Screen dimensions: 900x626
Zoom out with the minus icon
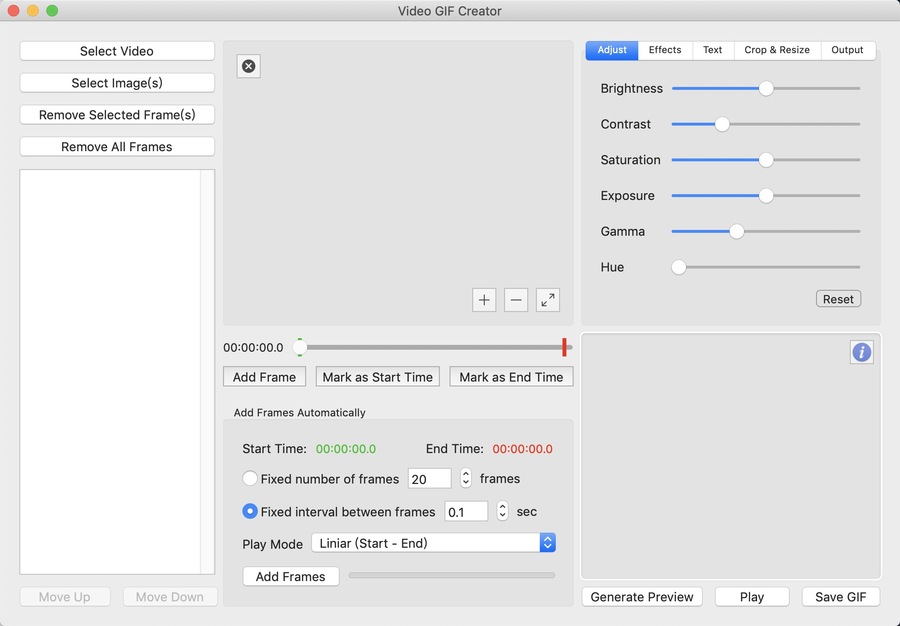(x=516, y=300)
